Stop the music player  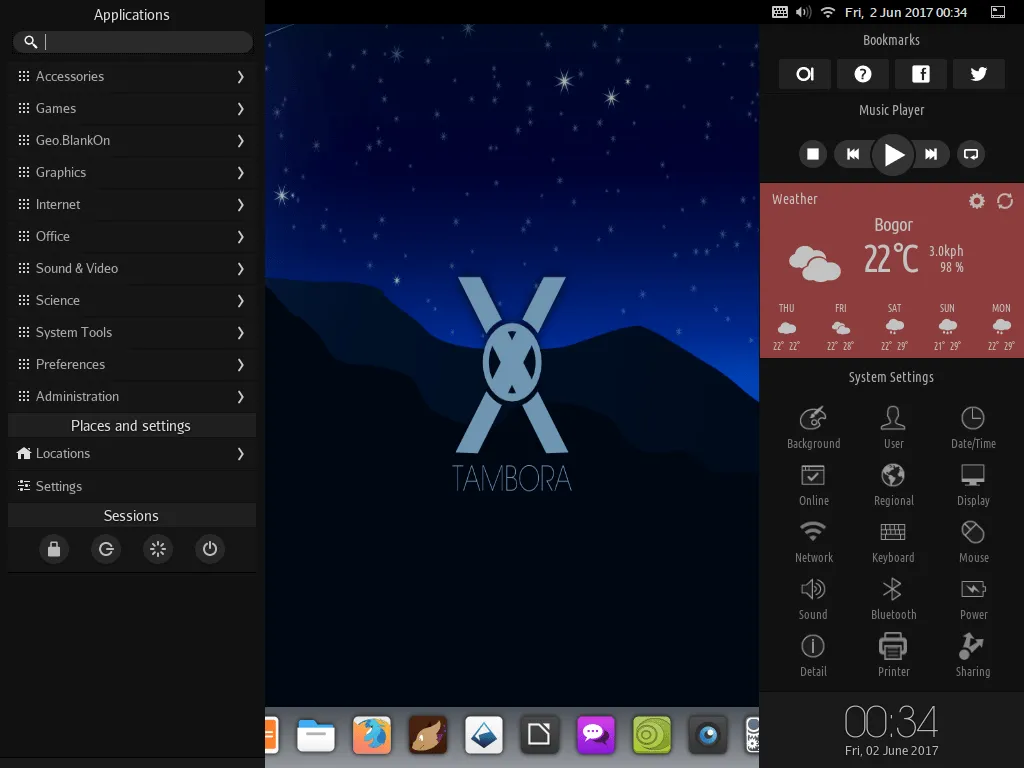tap(813, 154)
